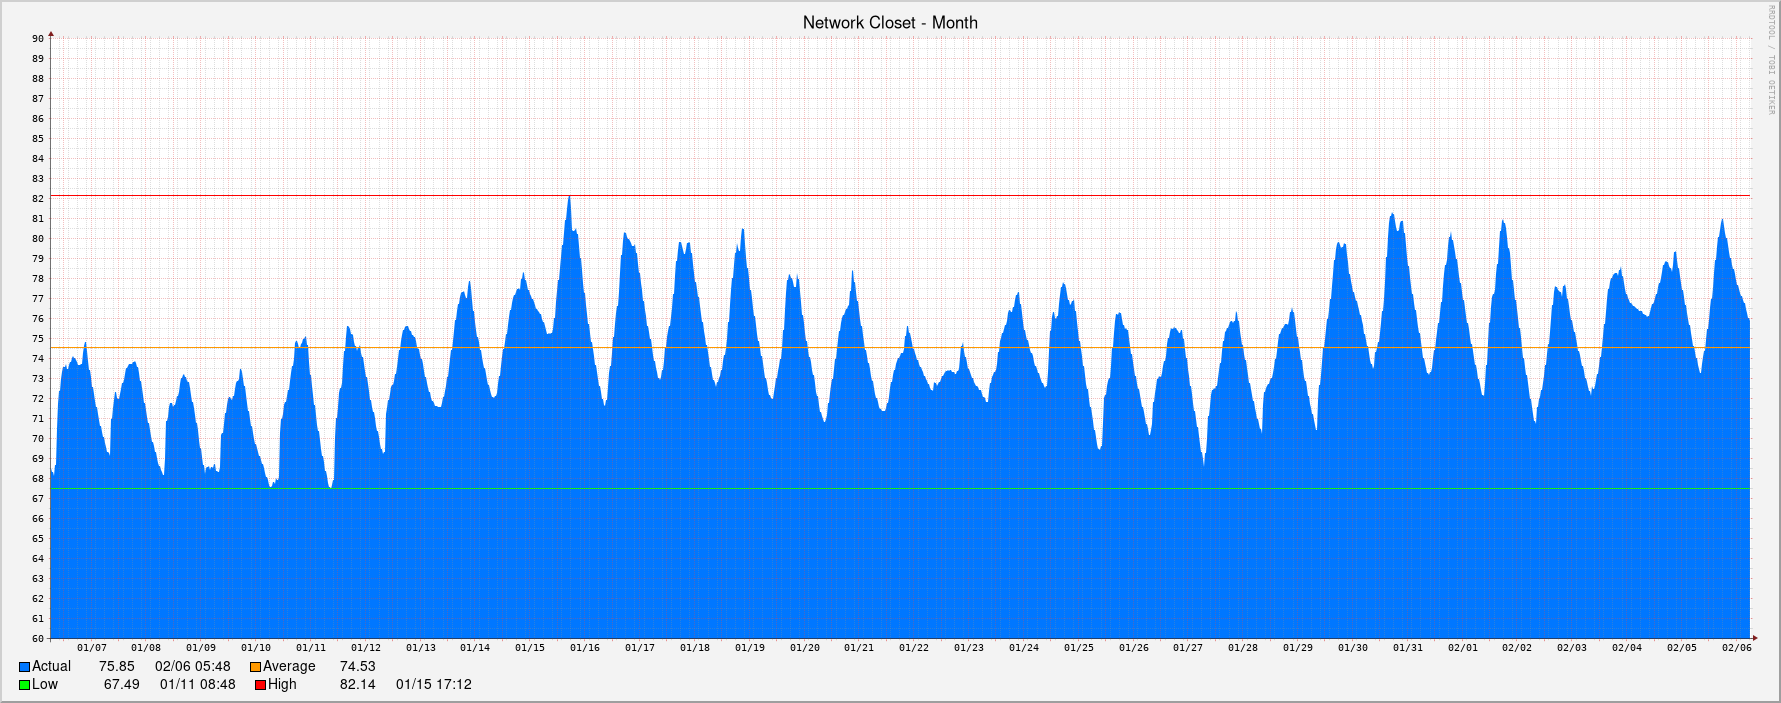Click the Average value 74.53 in legend
The width and height of the screenshot is (1781, 703).
pyautogui.click(x=357, y=667)
